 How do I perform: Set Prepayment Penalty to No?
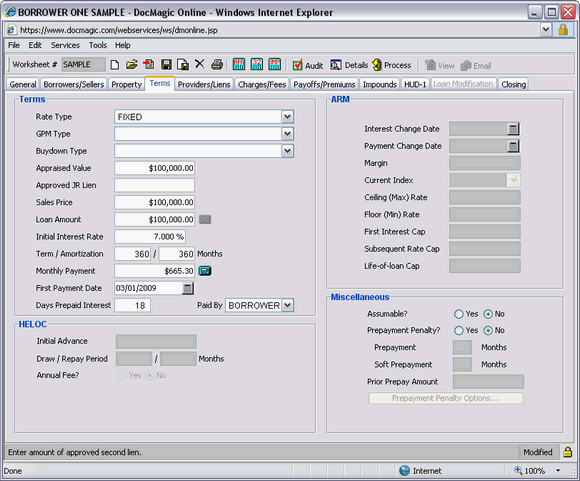coord(488,330)
